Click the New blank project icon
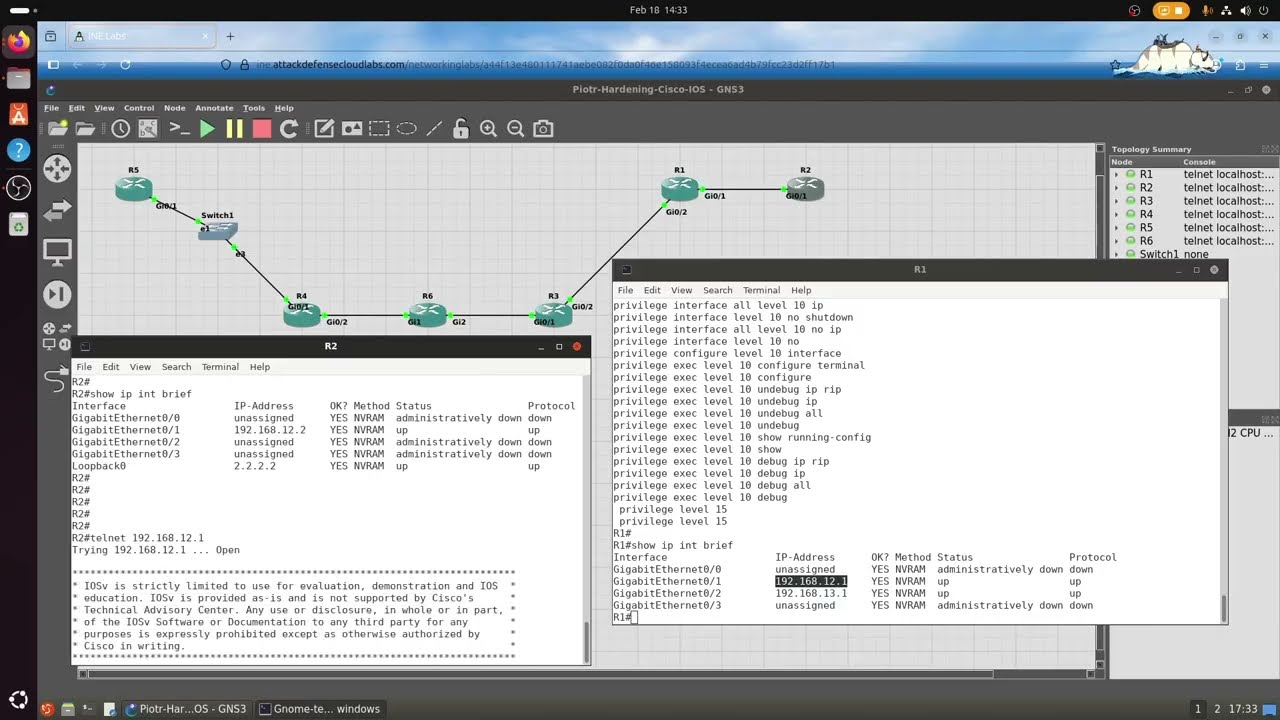This screenshot has width=1280, height=720. point(58,128)
